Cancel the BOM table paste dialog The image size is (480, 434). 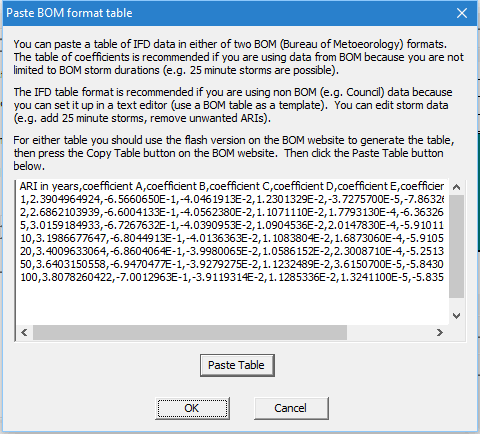click(291, 408)
